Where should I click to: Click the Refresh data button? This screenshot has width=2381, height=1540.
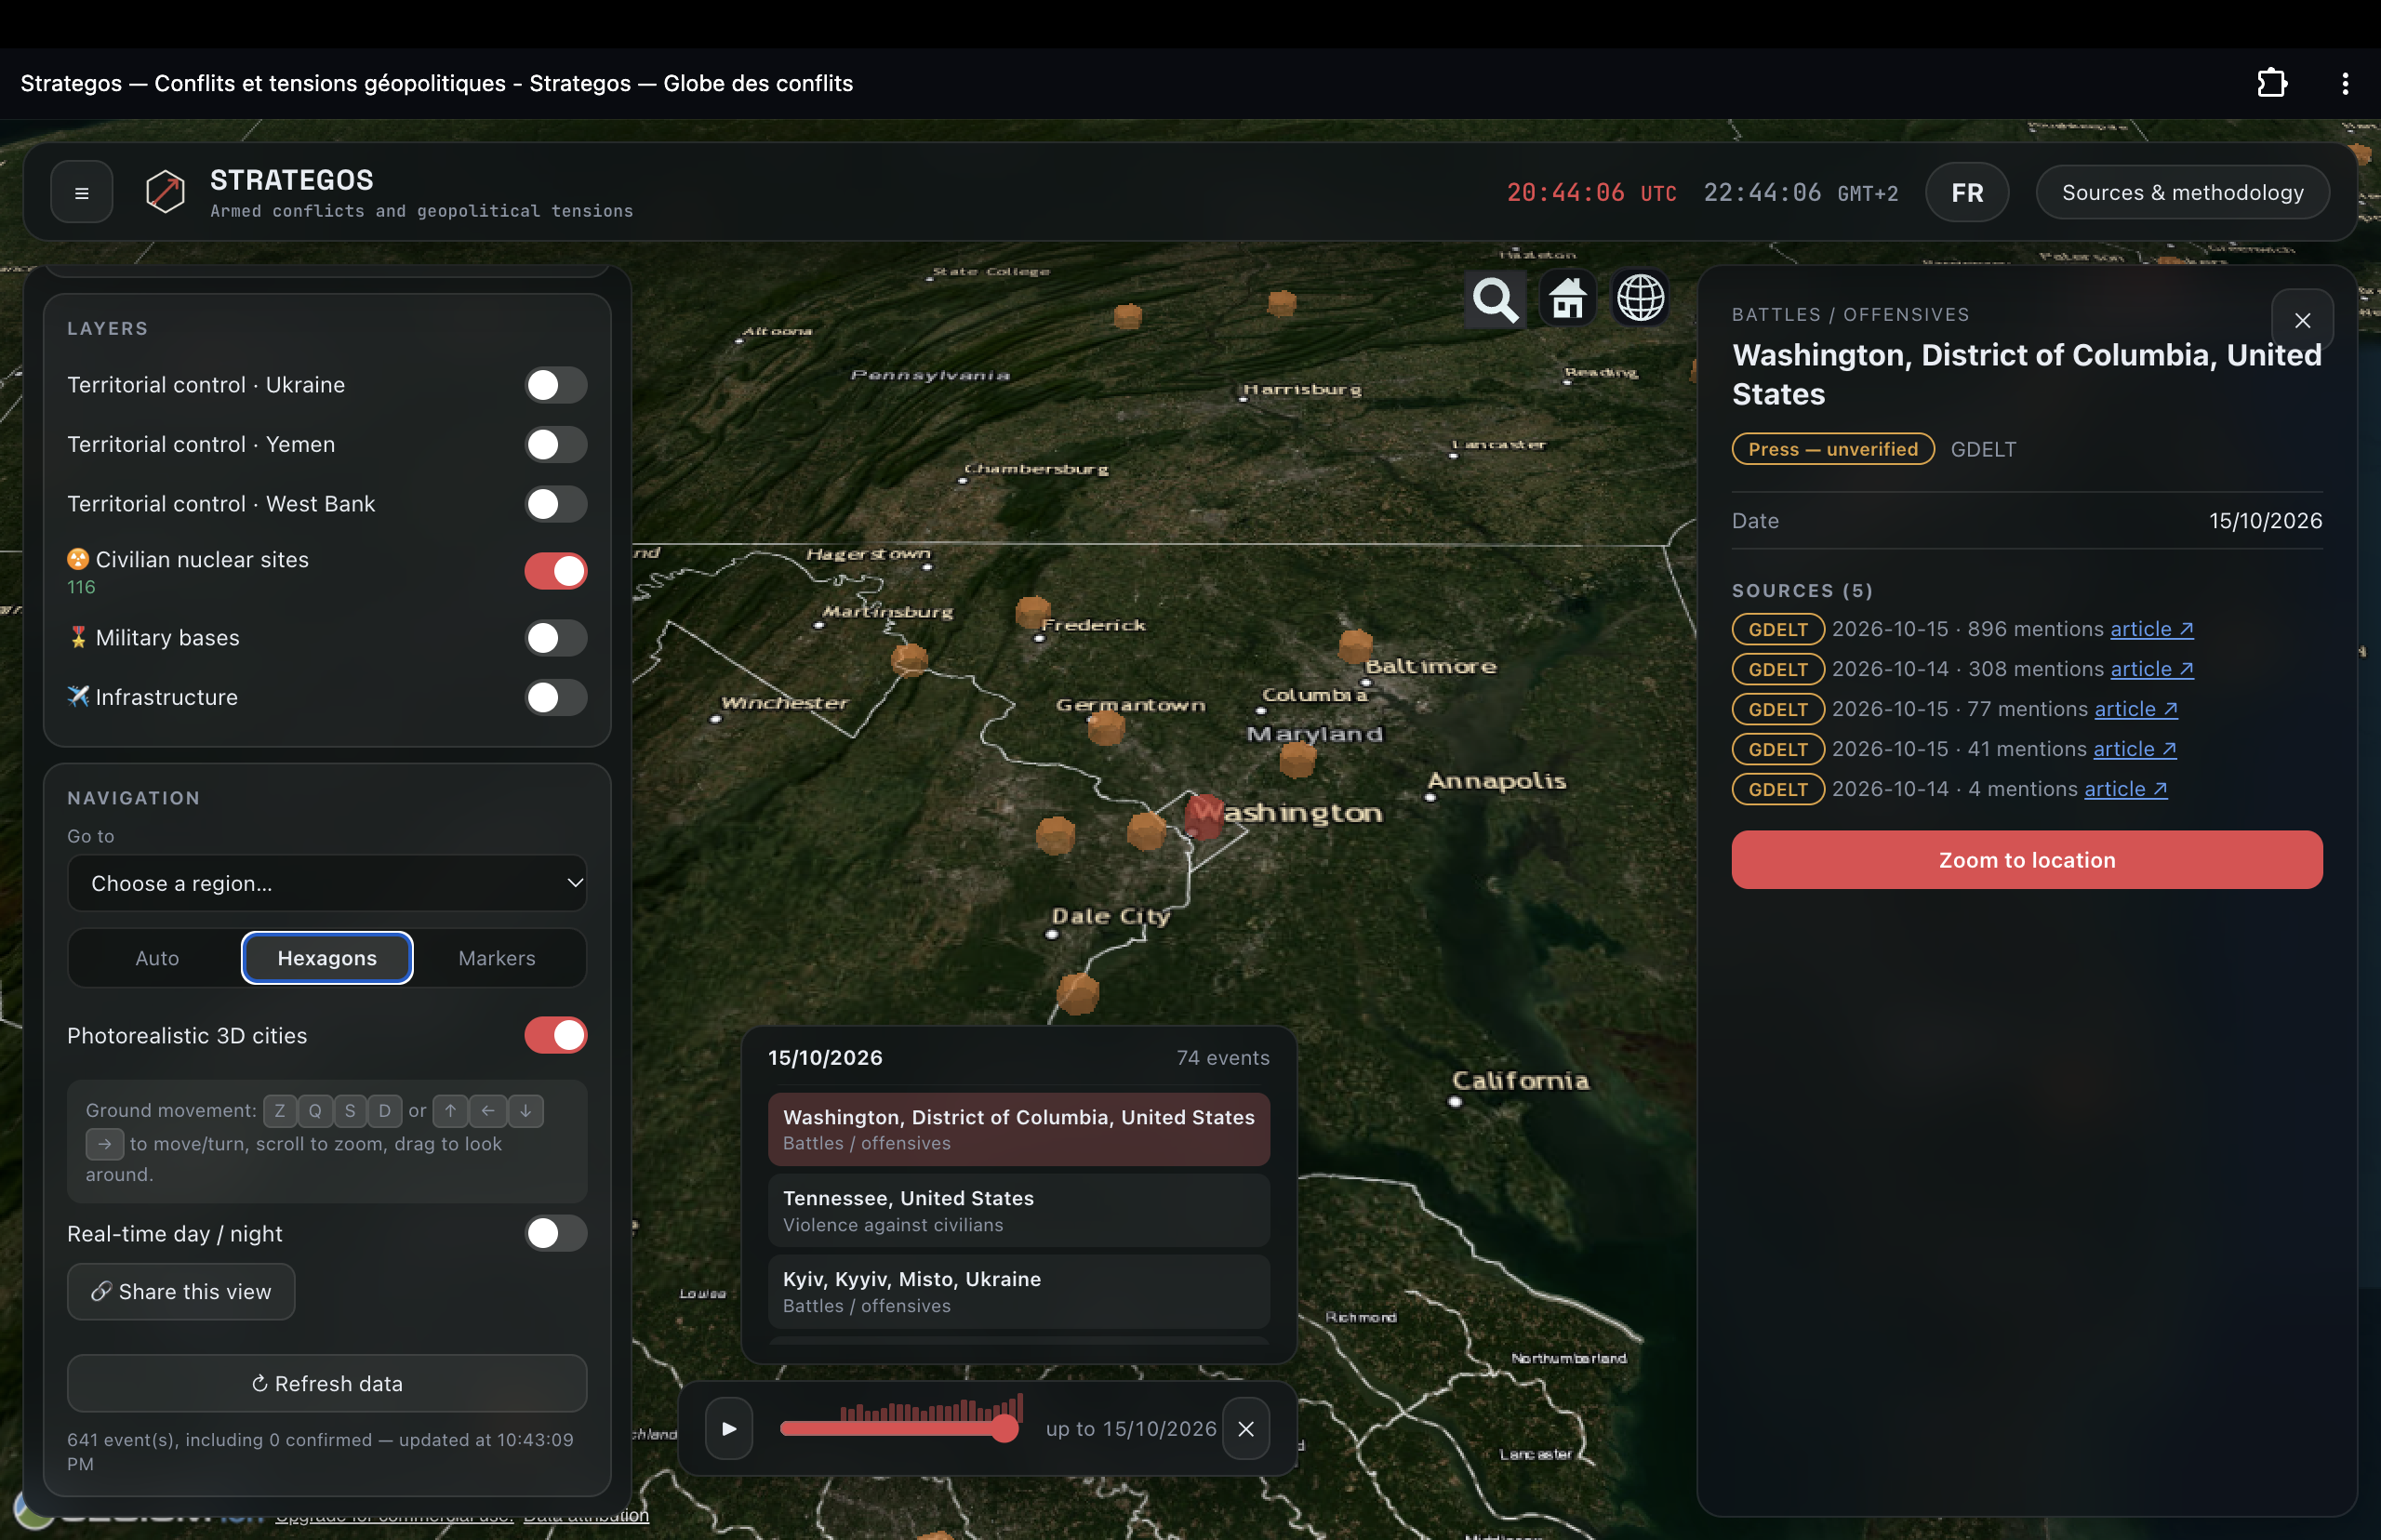pos(327,1383)
